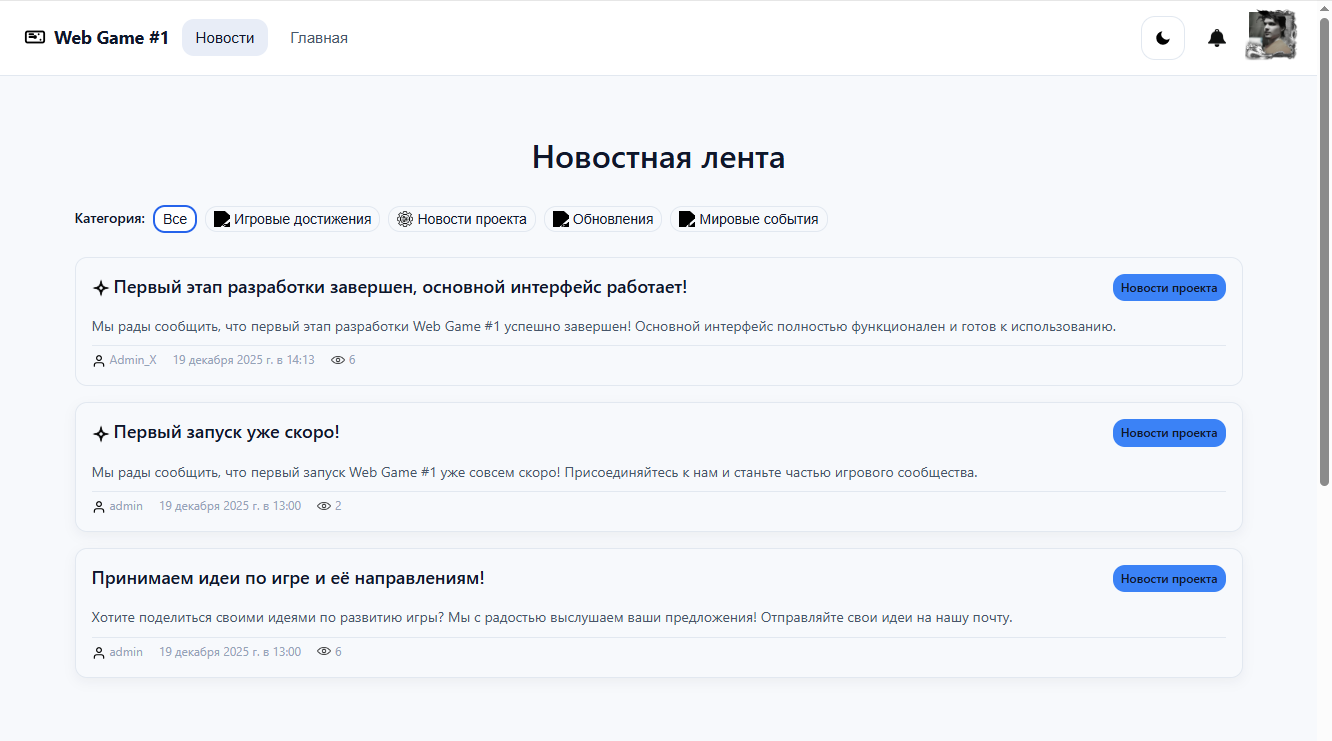Screen dimensions: 1332x741
Task: Activate the Игровые достижения filter
Action: [x=292, y=219]
